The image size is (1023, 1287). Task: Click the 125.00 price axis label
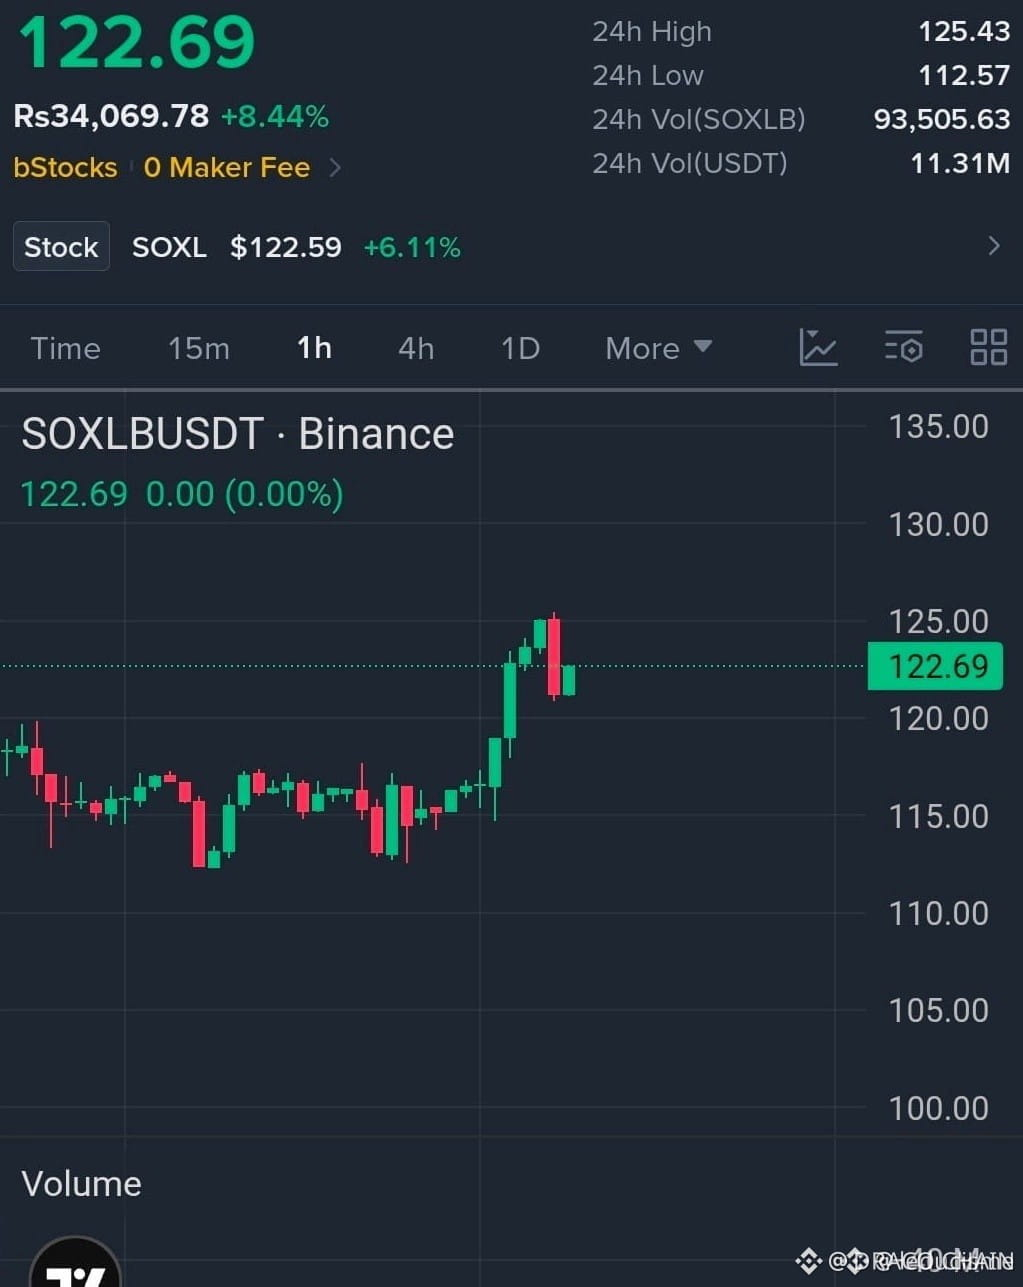(938, 621)
